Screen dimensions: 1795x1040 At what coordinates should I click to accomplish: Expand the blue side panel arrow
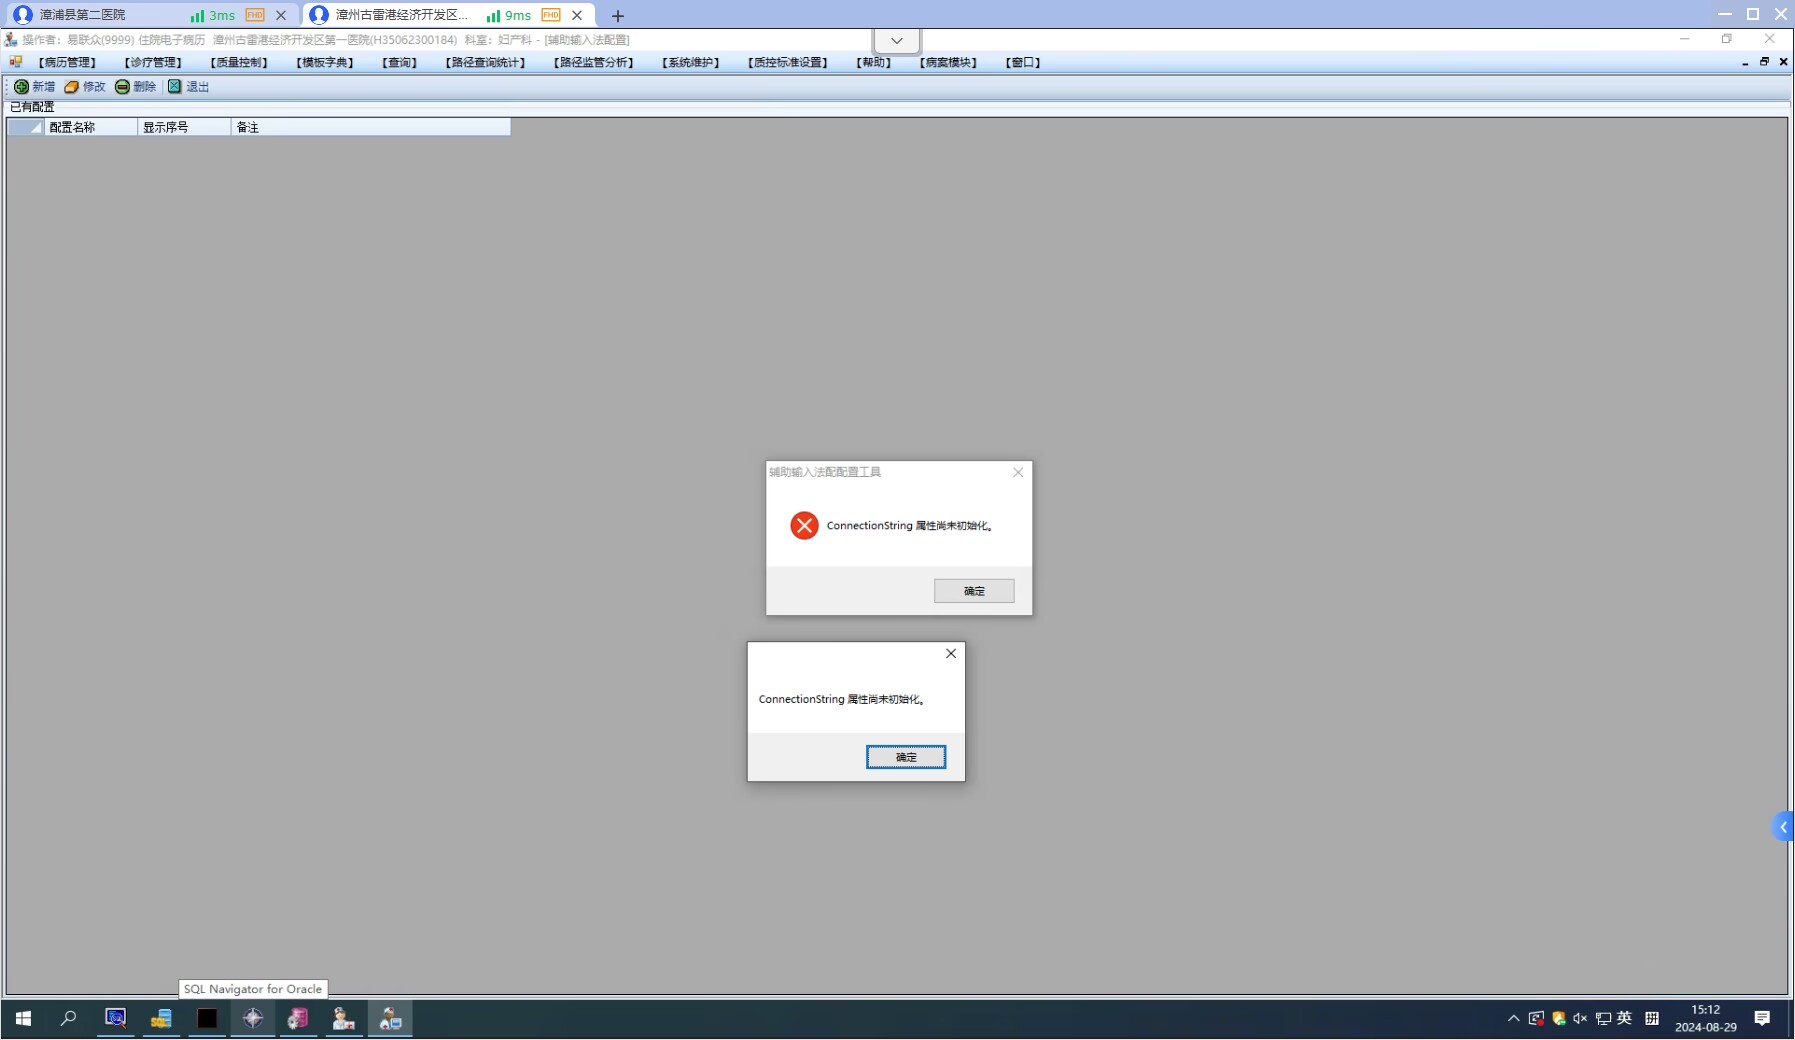click(x=1783, y=827)
